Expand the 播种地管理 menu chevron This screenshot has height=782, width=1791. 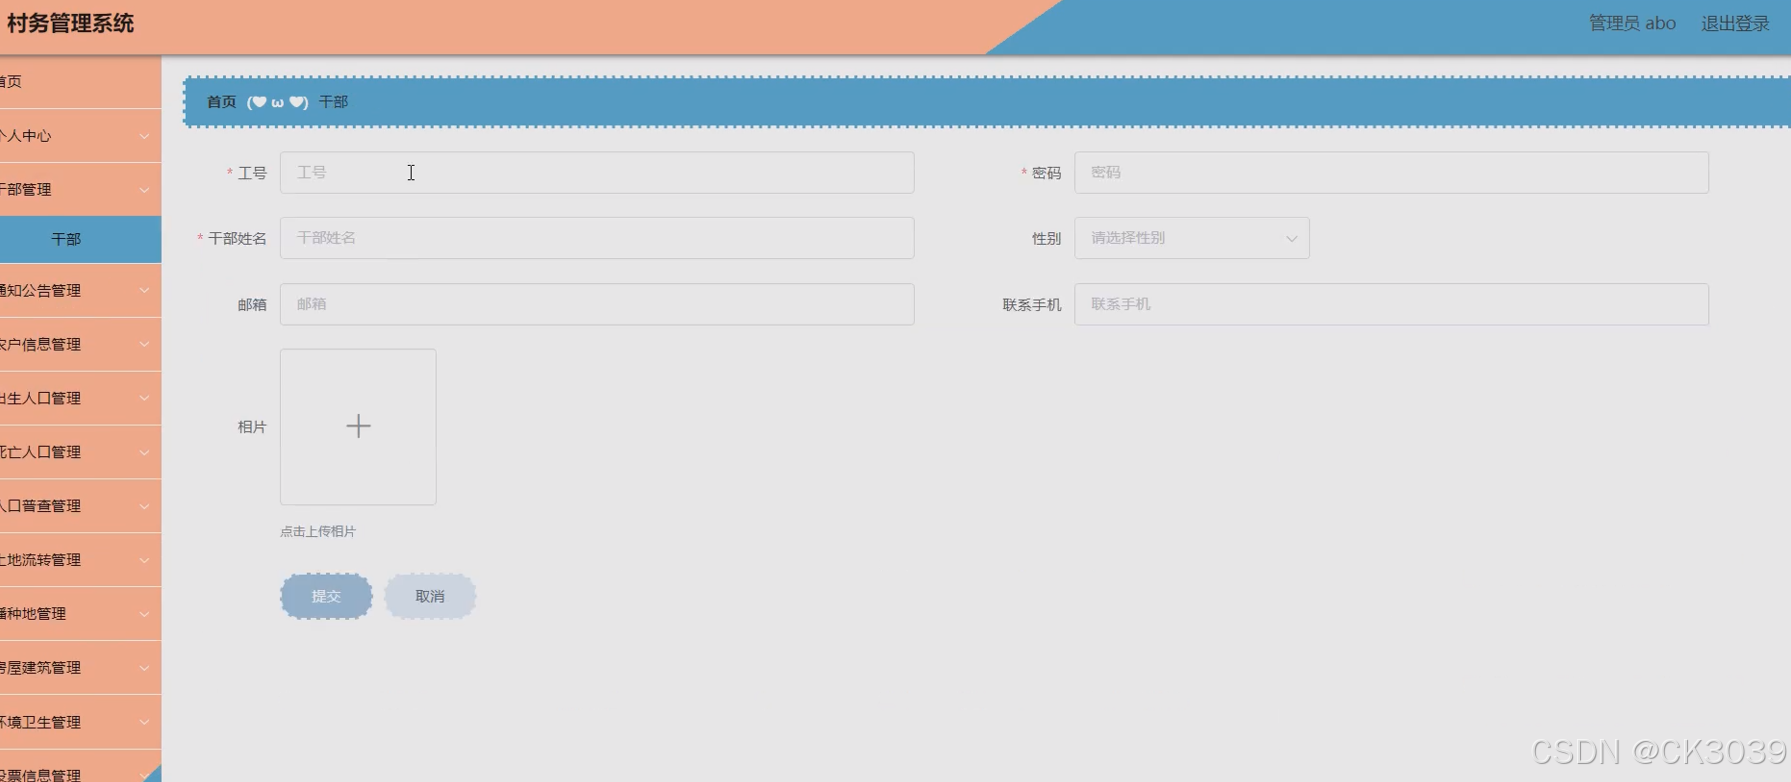coord(144,615)
